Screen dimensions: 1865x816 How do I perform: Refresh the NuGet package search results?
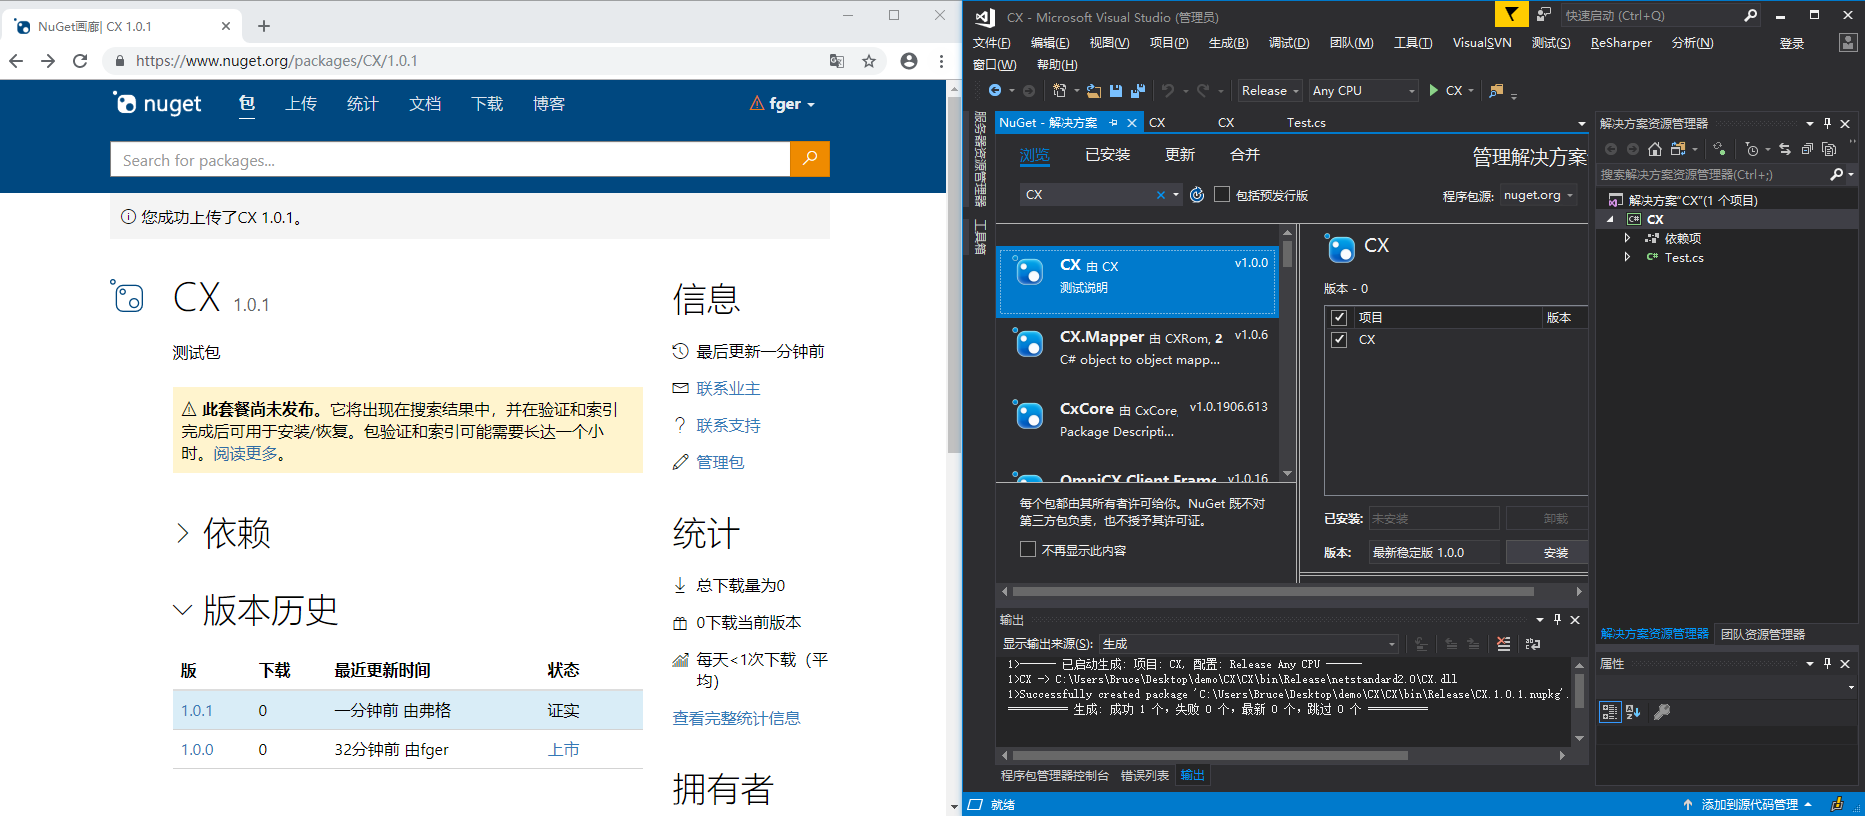coord(1197,195)
